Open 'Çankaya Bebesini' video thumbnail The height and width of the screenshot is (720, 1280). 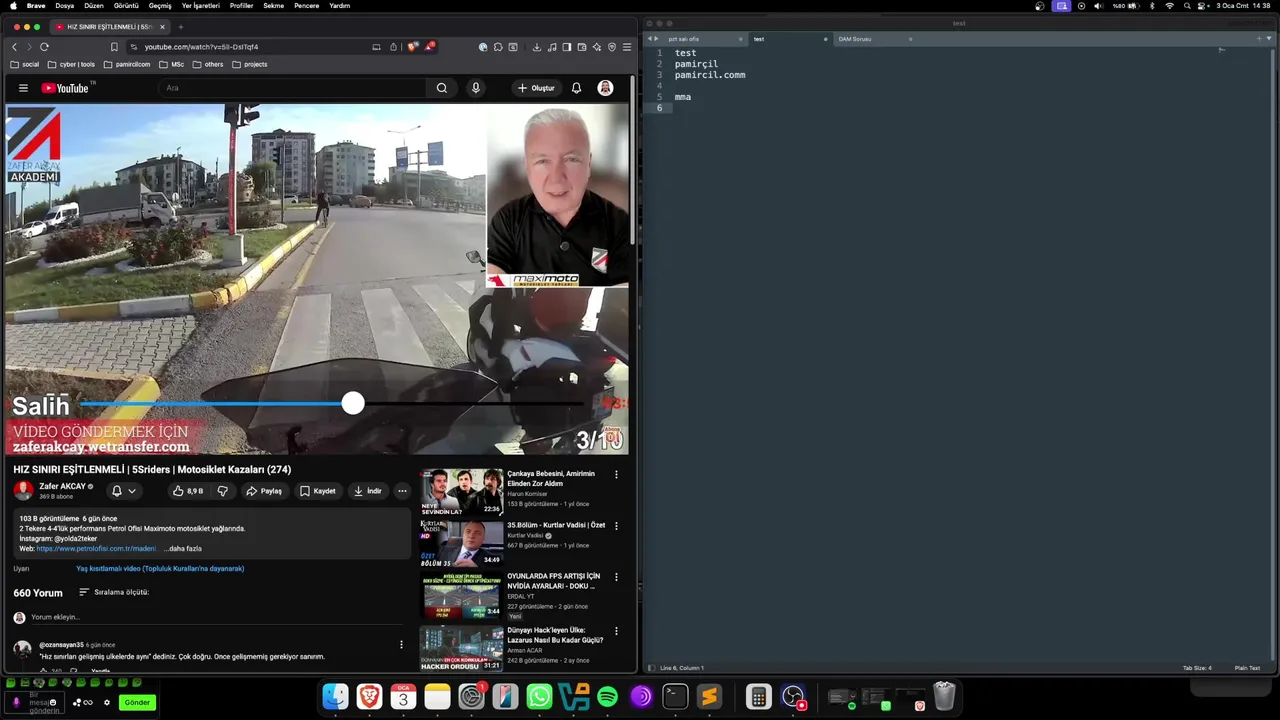[461, 491]
